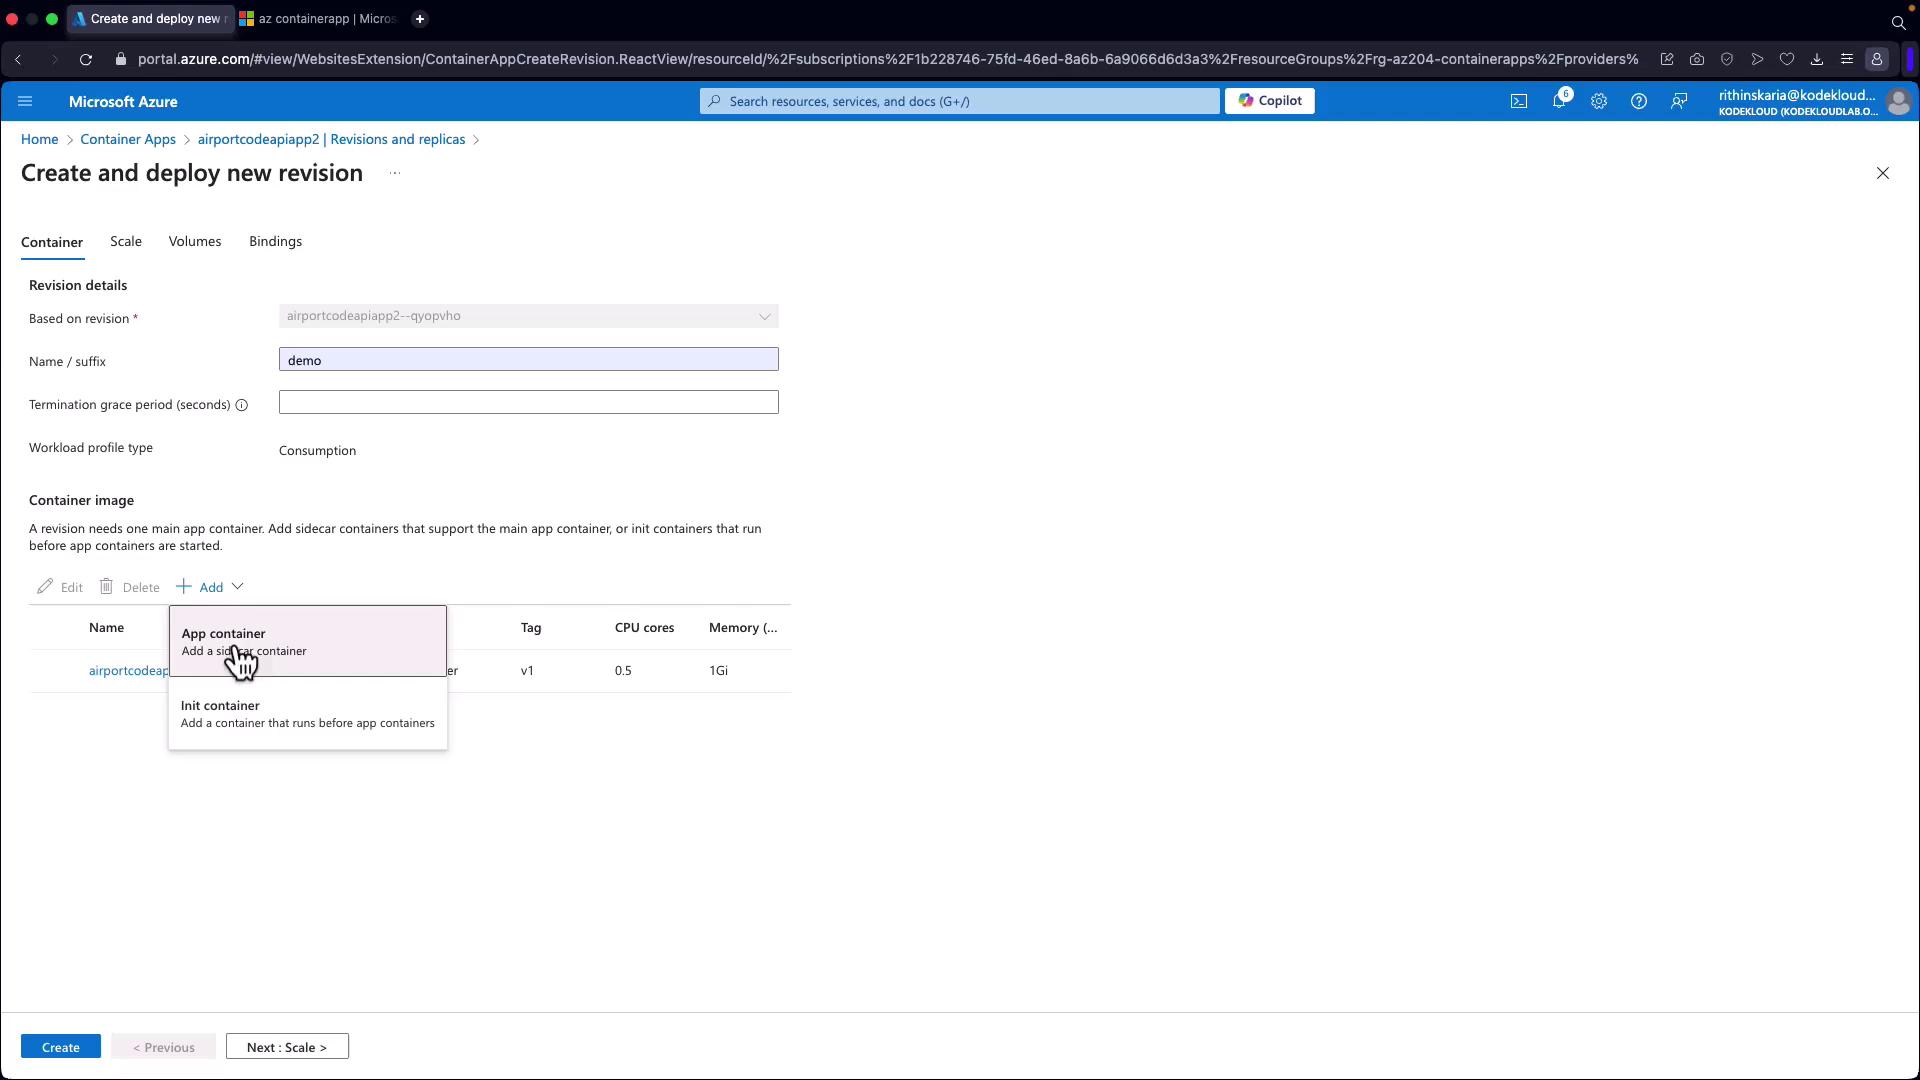This screenshot has width=1920, height=1080.
Task: Click the termination grace period info icon
Action: pos(241,405)
